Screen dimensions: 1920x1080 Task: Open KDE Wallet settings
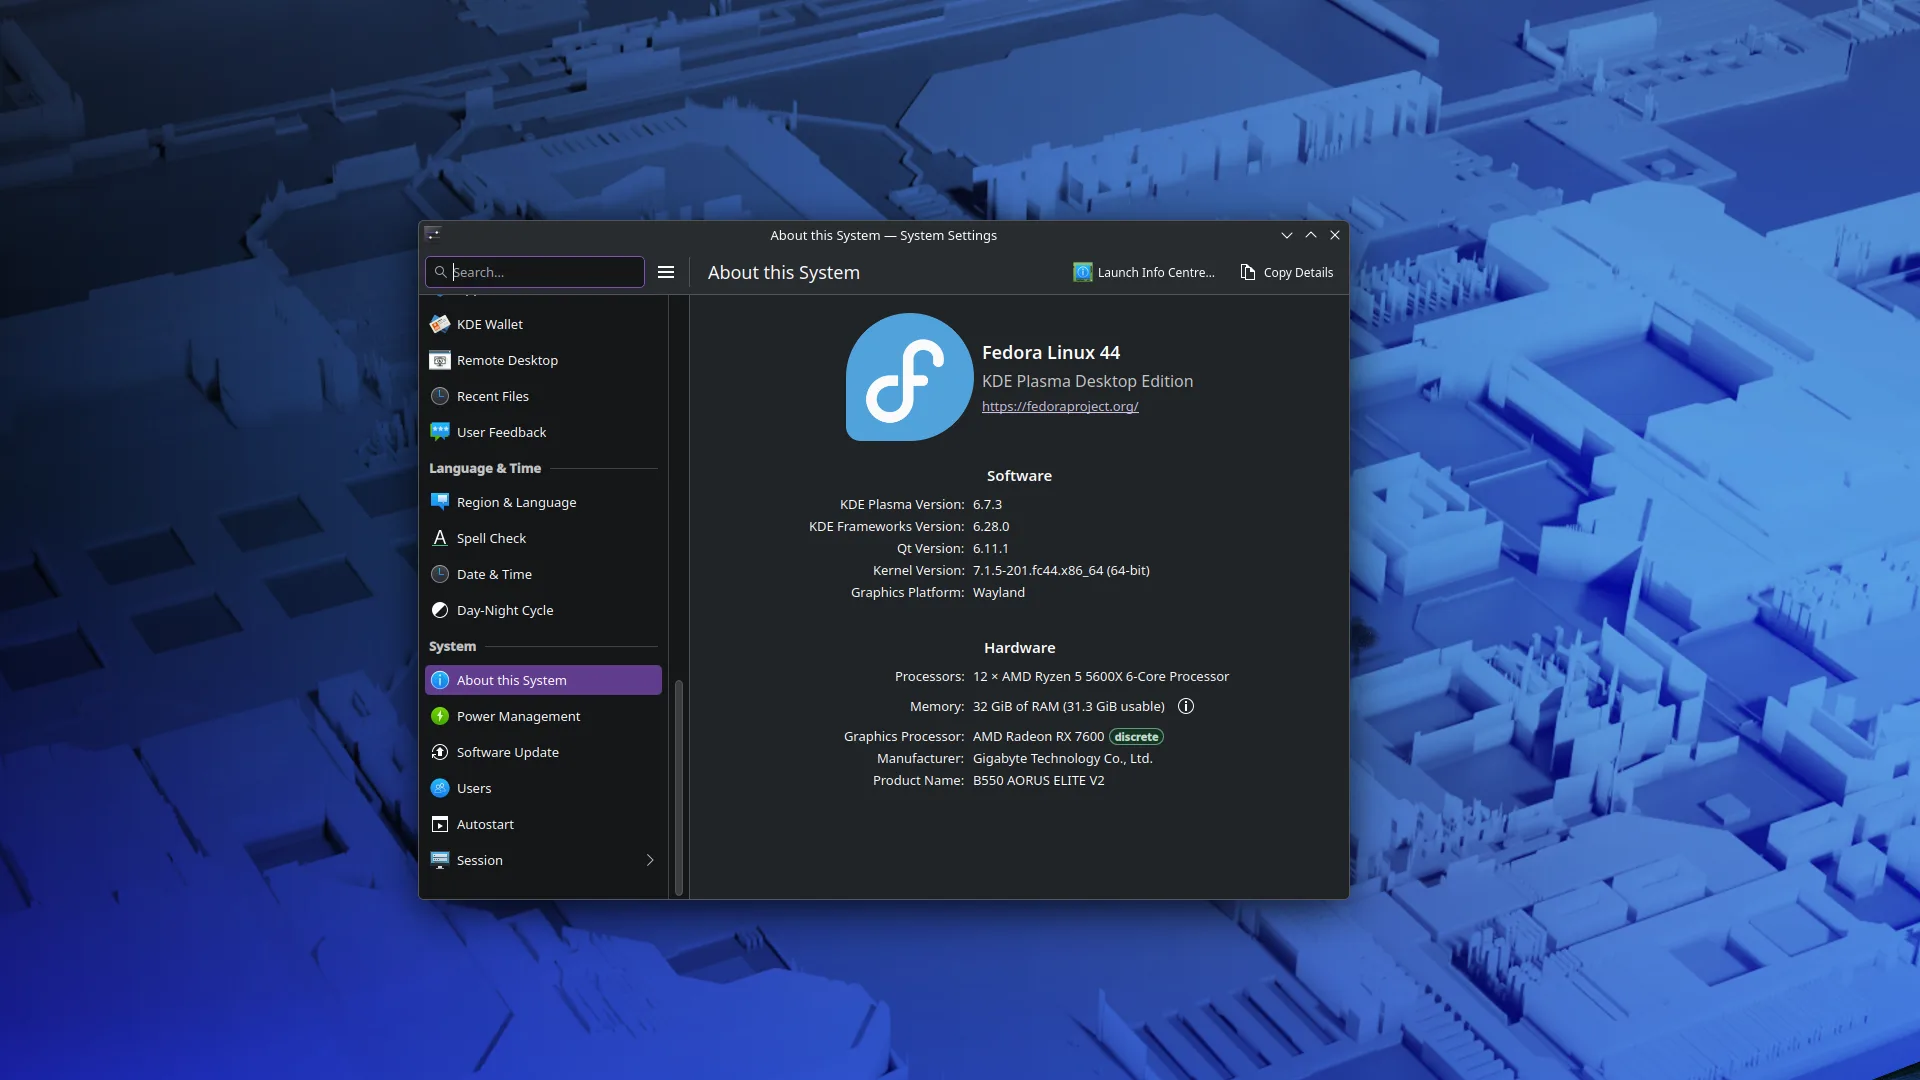coord(543,324)
